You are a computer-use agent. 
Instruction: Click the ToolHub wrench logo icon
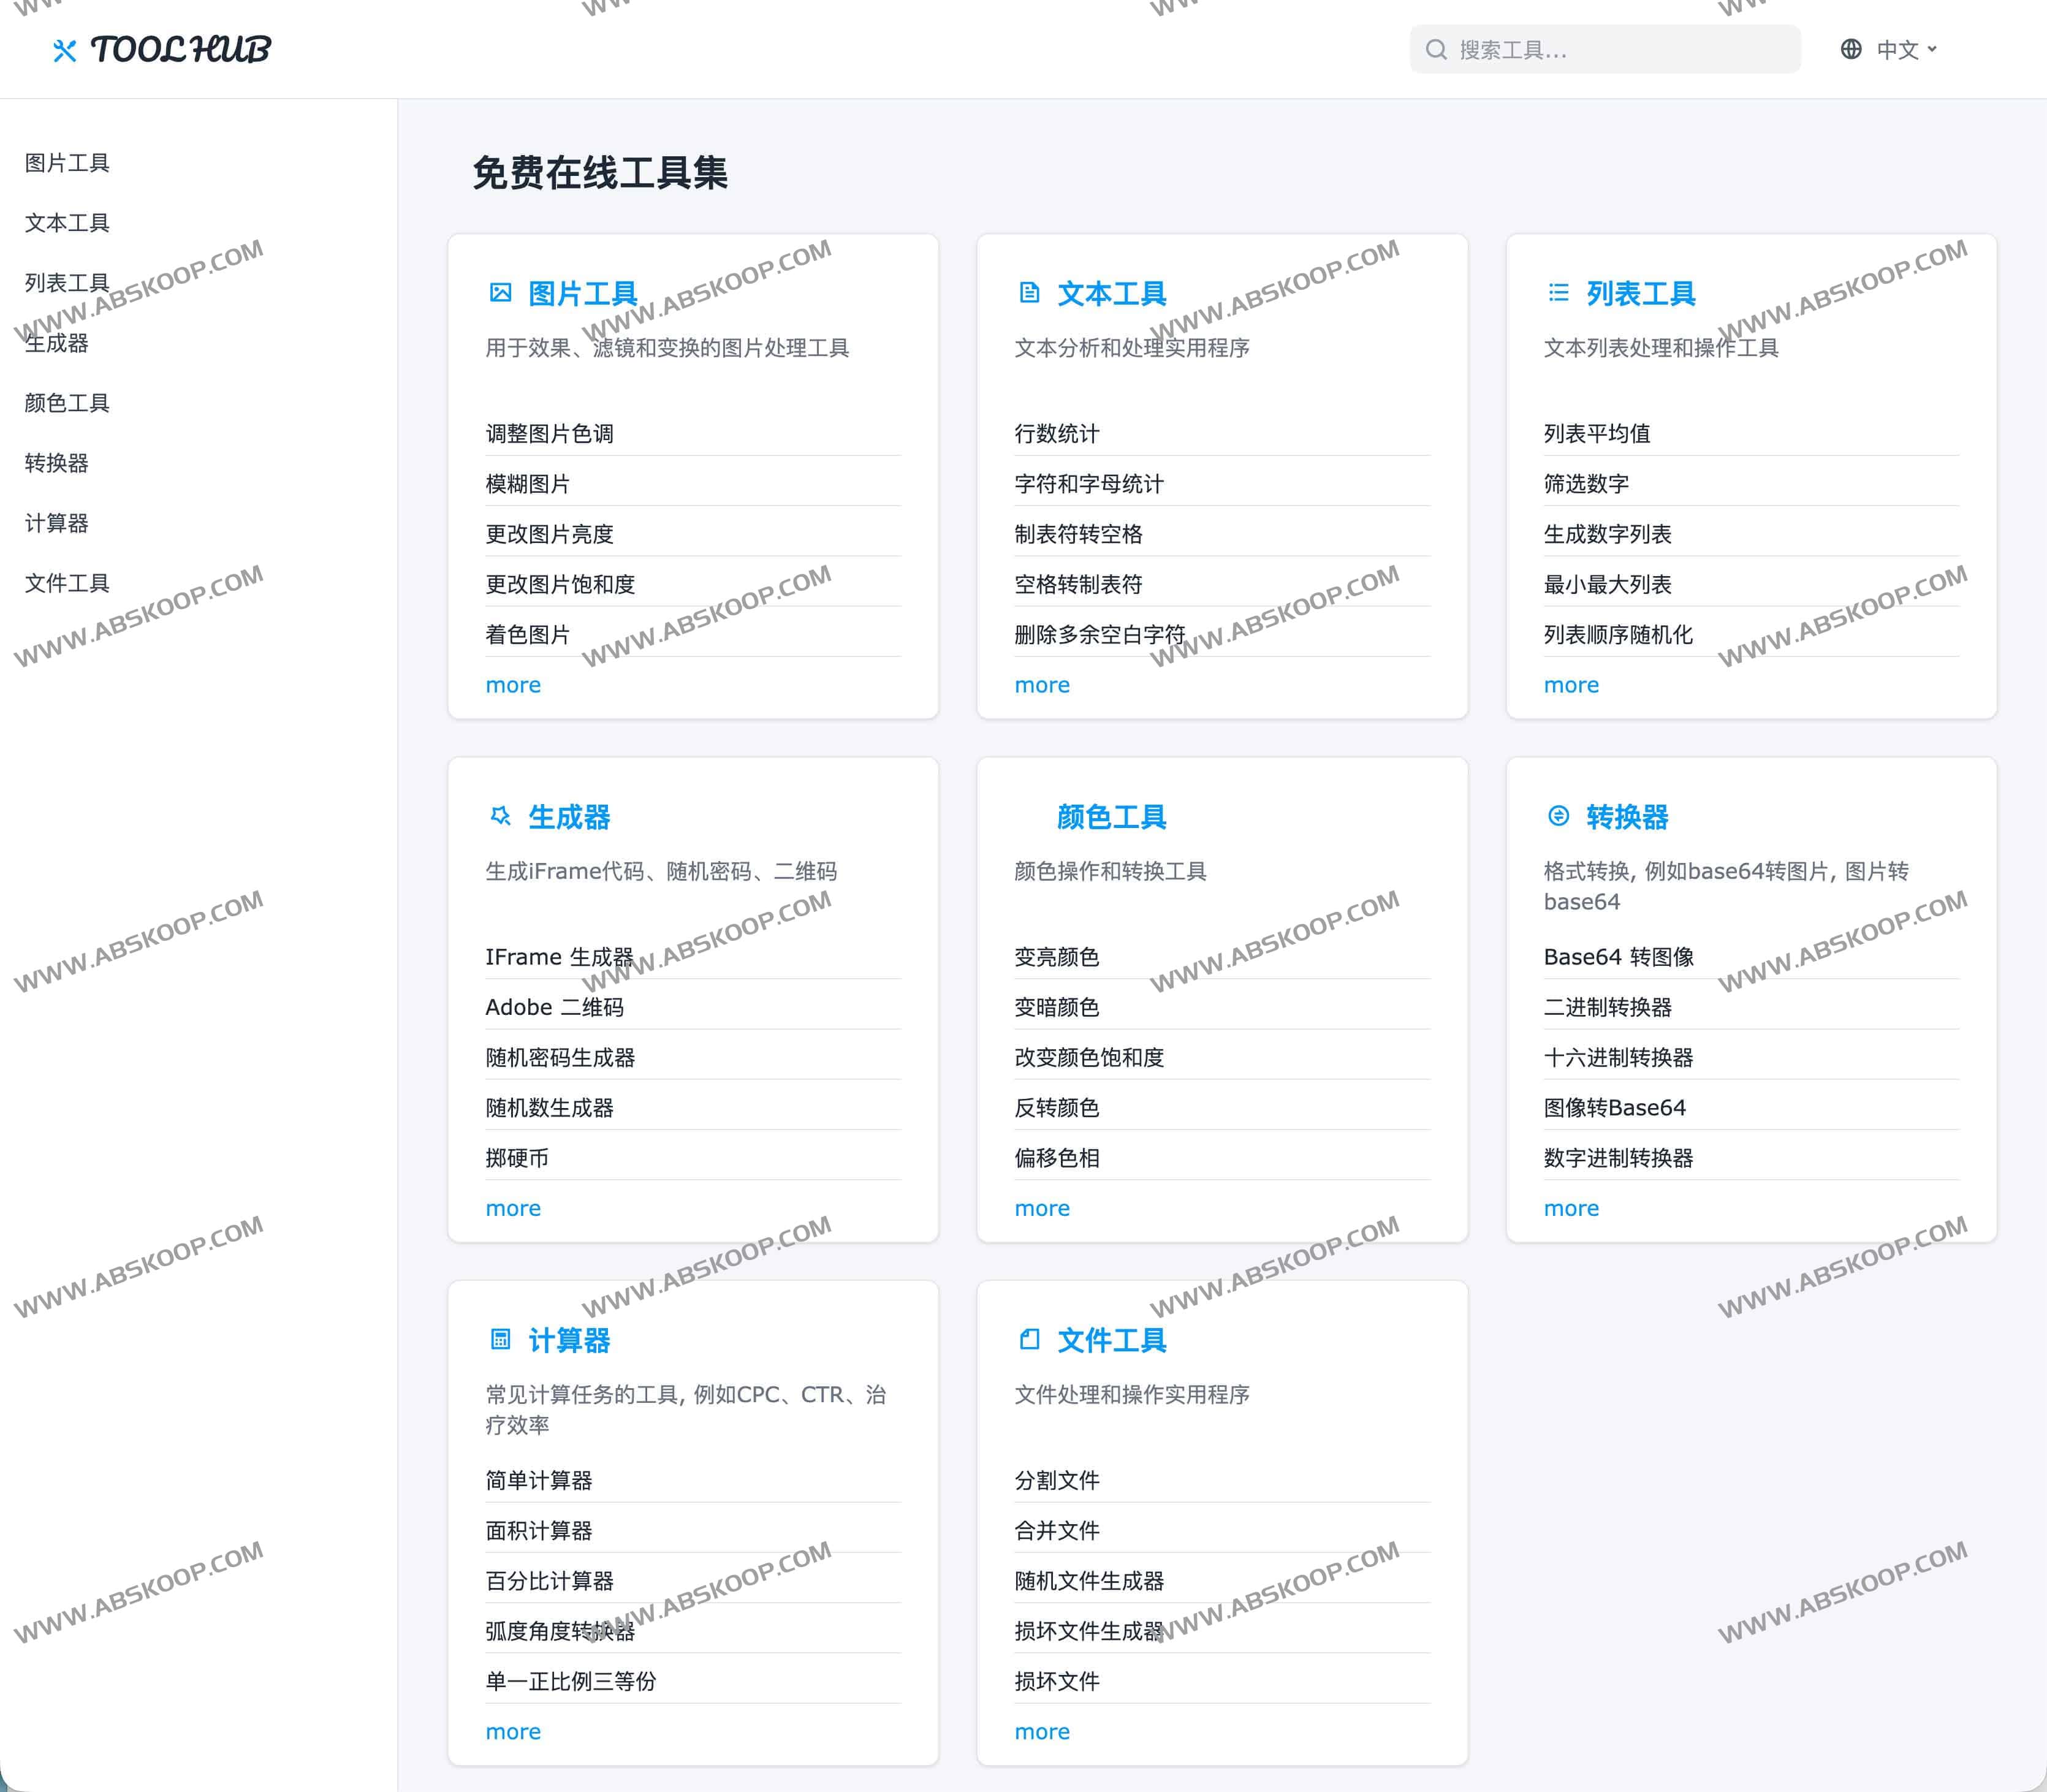(x=64, y=50)
